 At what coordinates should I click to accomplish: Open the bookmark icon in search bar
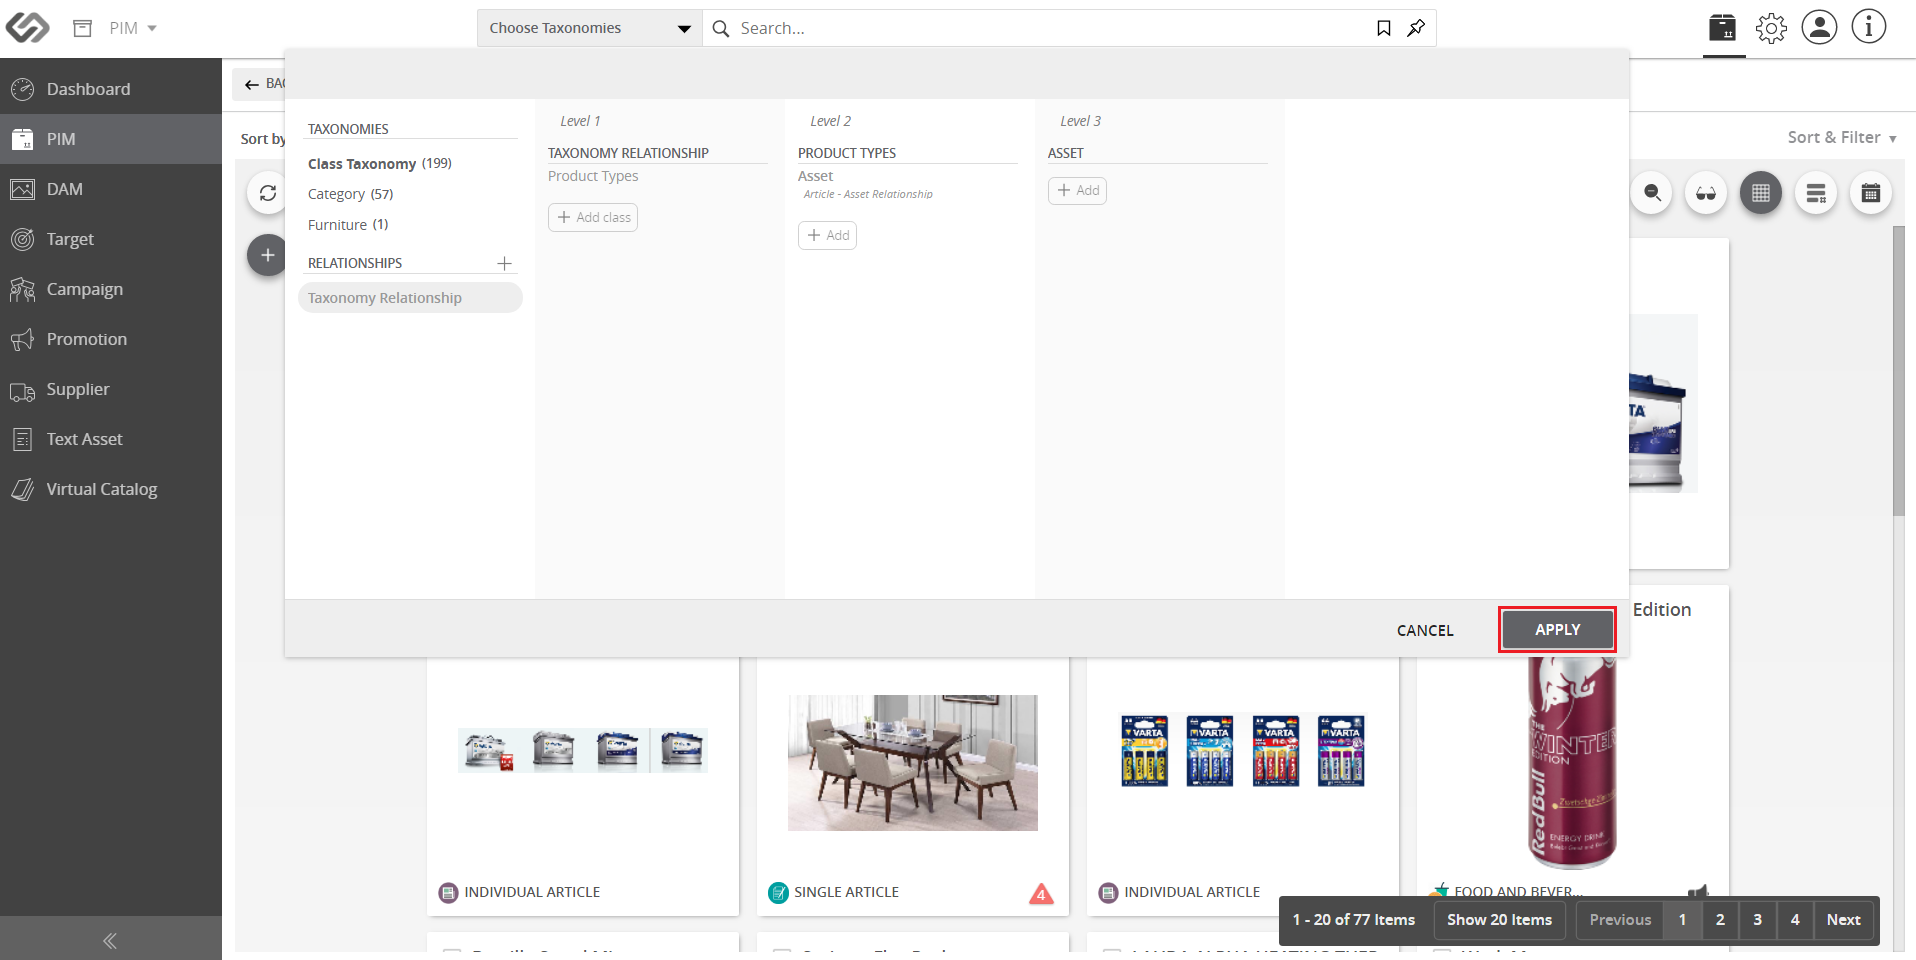coord(1384,28)
